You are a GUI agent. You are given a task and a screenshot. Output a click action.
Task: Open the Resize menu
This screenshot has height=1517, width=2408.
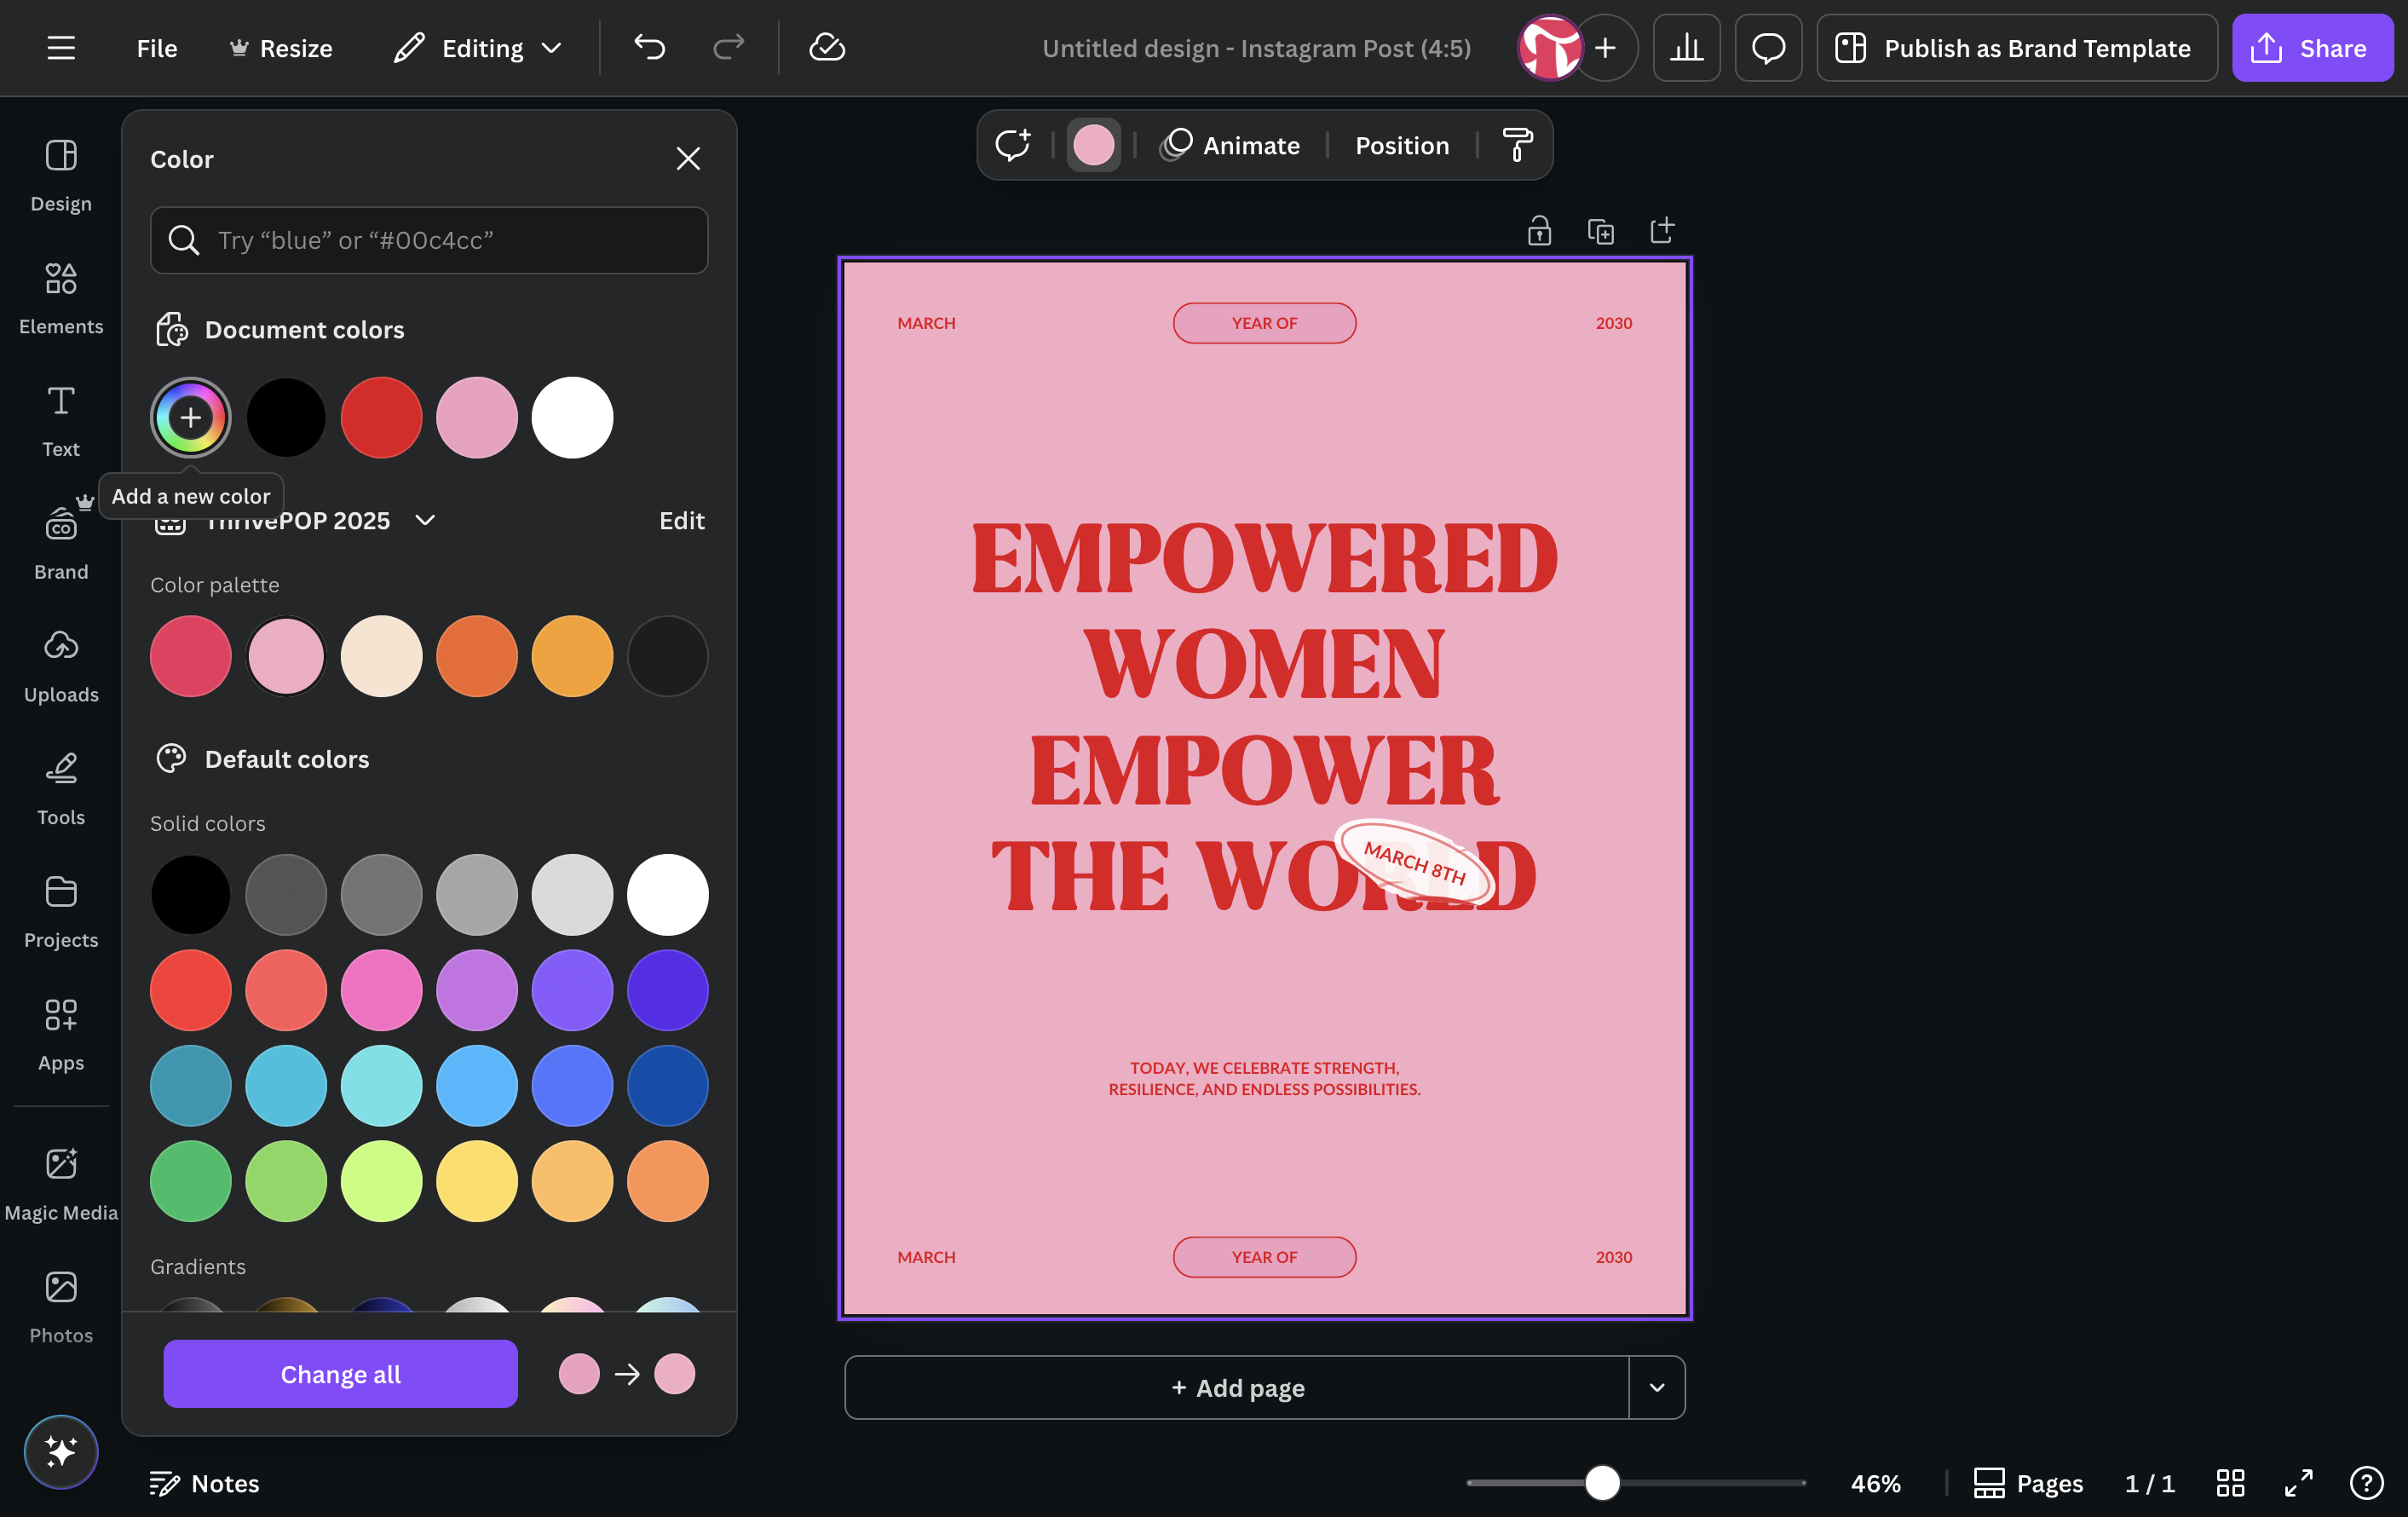(x=281, y=48)
